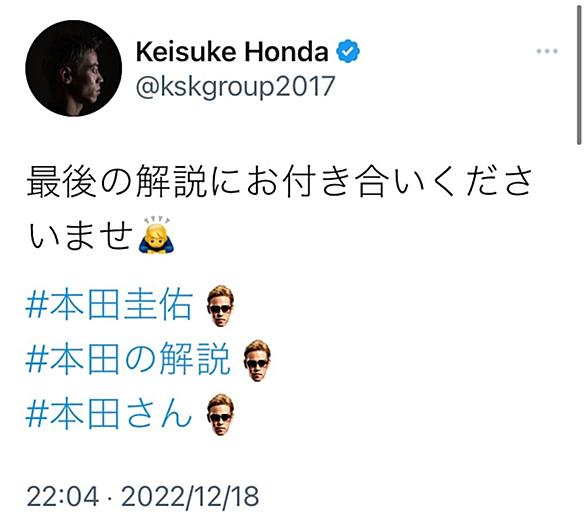The height and width of the screenshot is (526, 586).
Task: Click the 22:04 timestamp
Action: tap(63, 497)
